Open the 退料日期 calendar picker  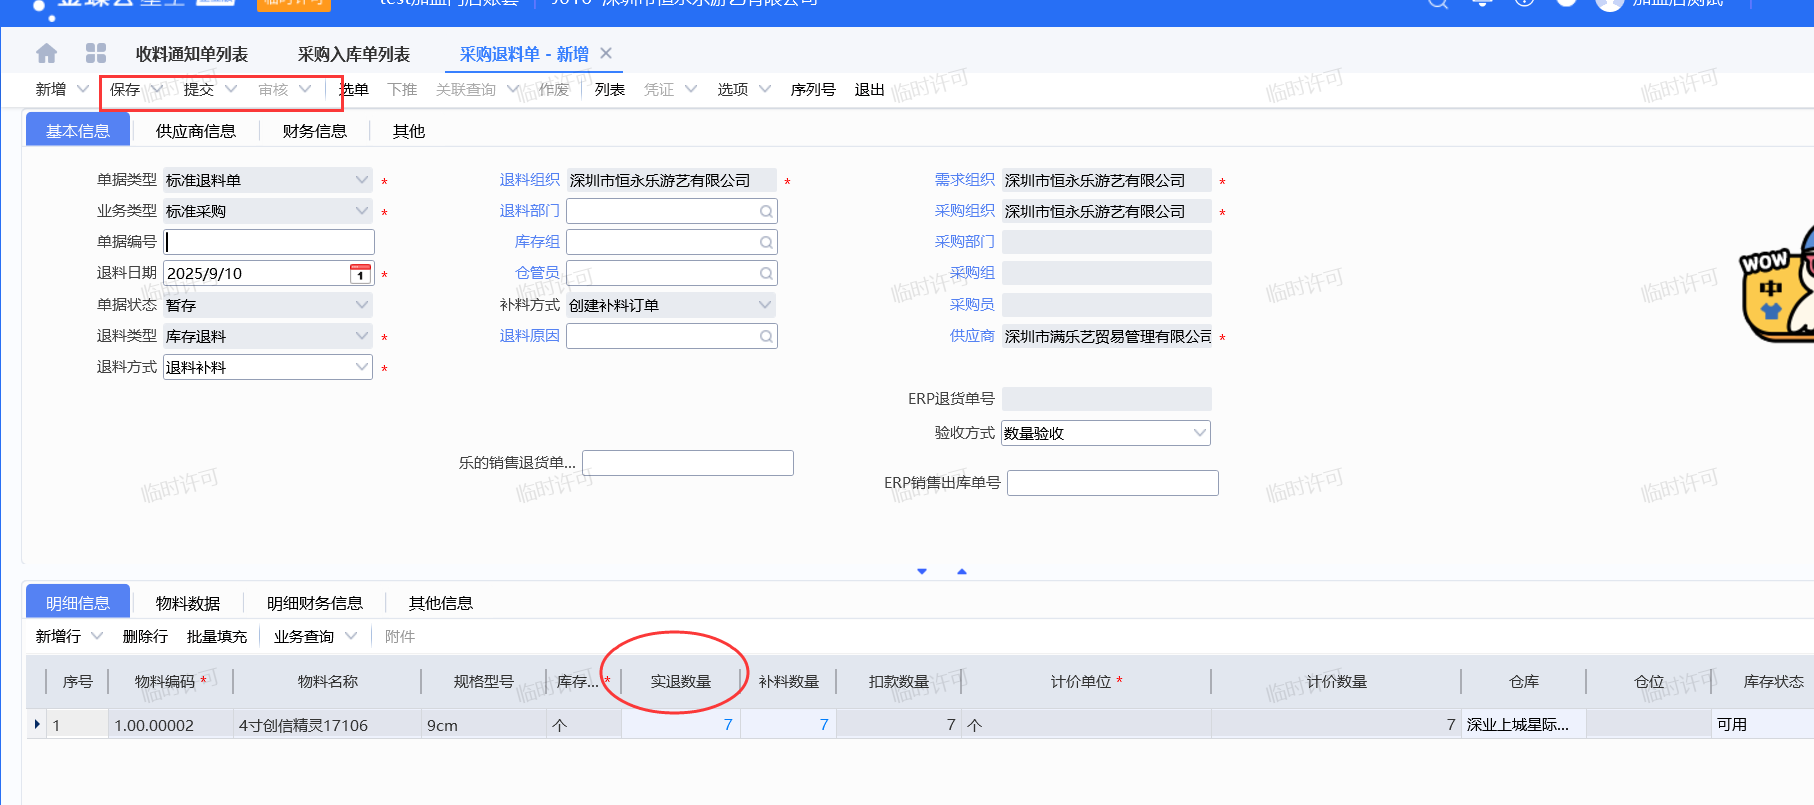pyautogui.click(x=360, y=274)
